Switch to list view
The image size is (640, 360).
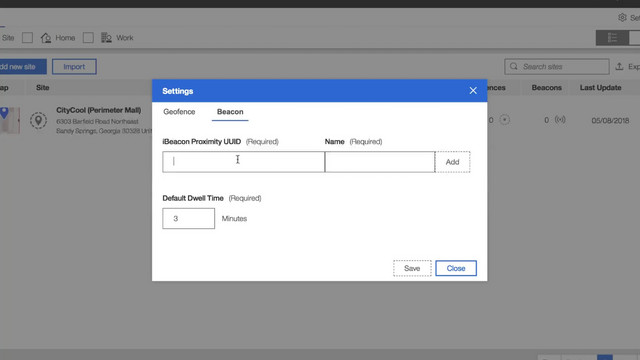pyautogui.click(x=612, y=38)
